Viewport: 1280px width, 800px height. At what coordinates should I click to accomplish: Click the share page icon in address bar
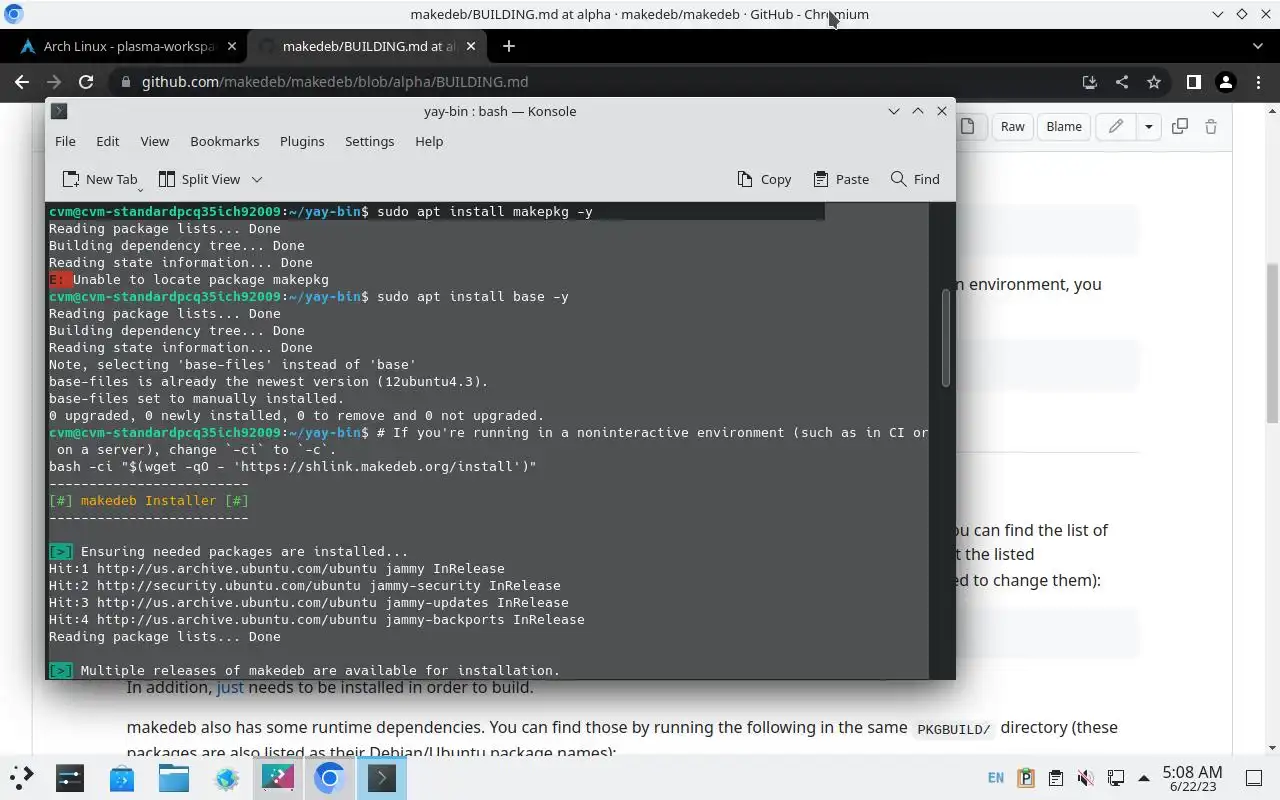click(x=1122, y=82)
